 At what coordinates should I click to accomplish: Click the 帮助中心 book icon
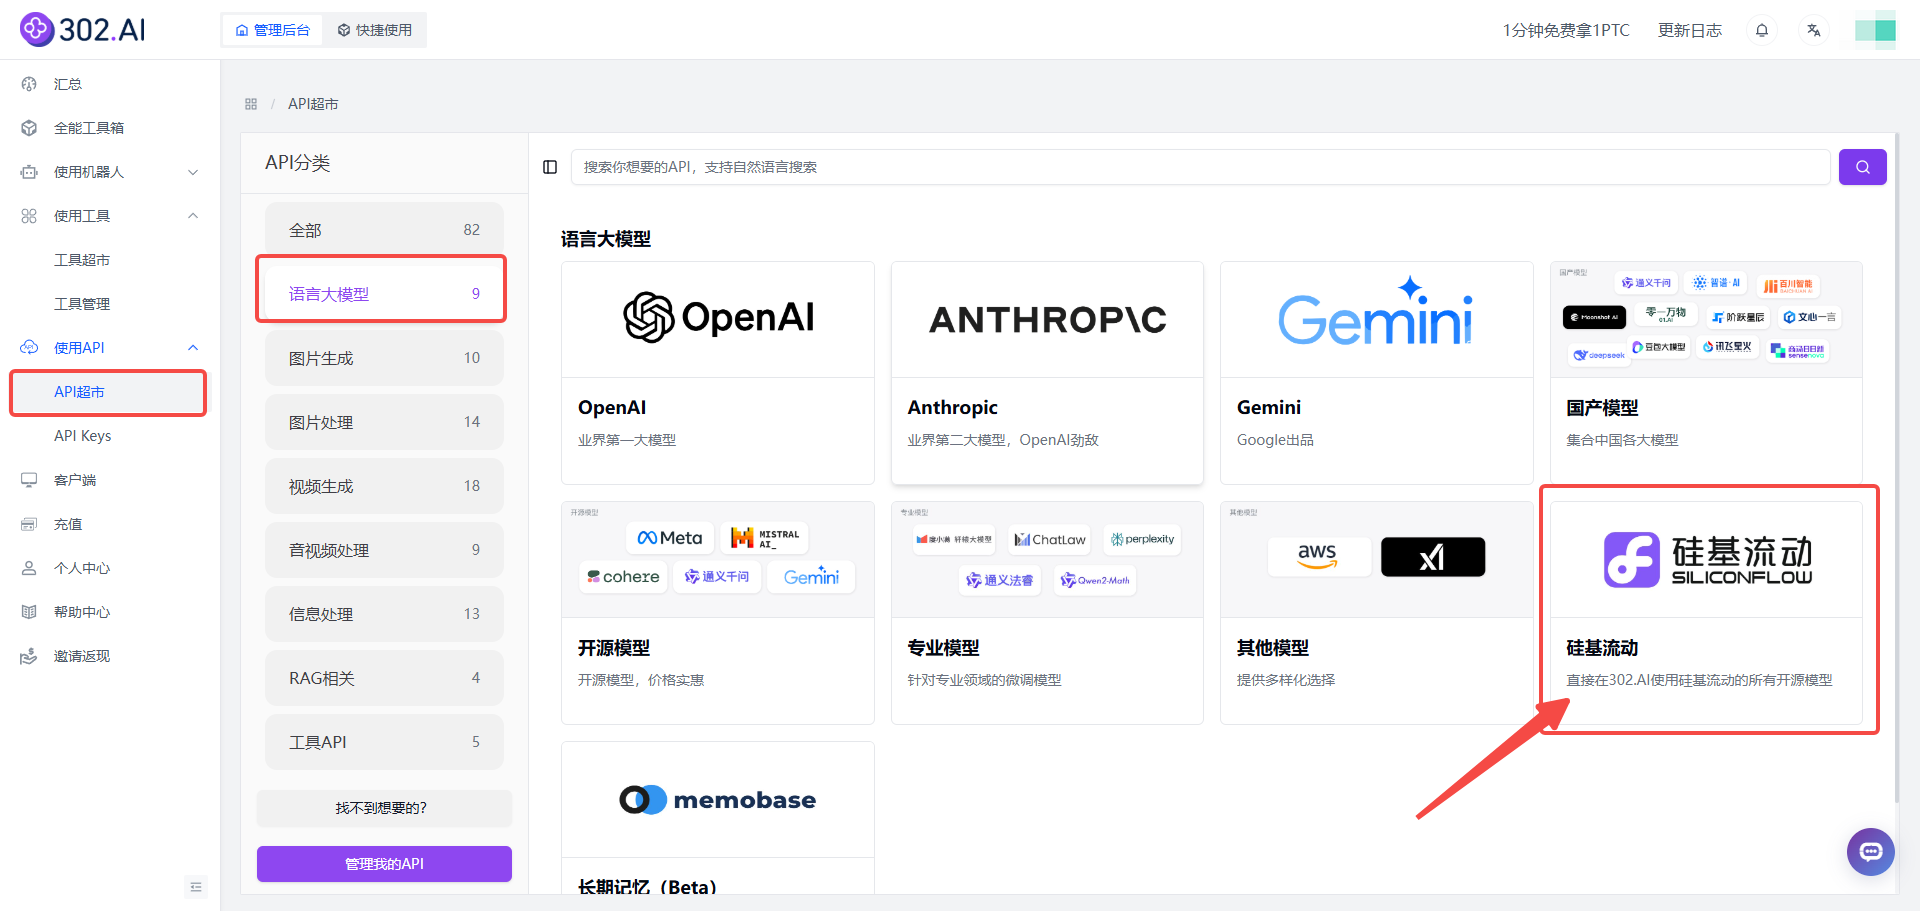(29, 612)
